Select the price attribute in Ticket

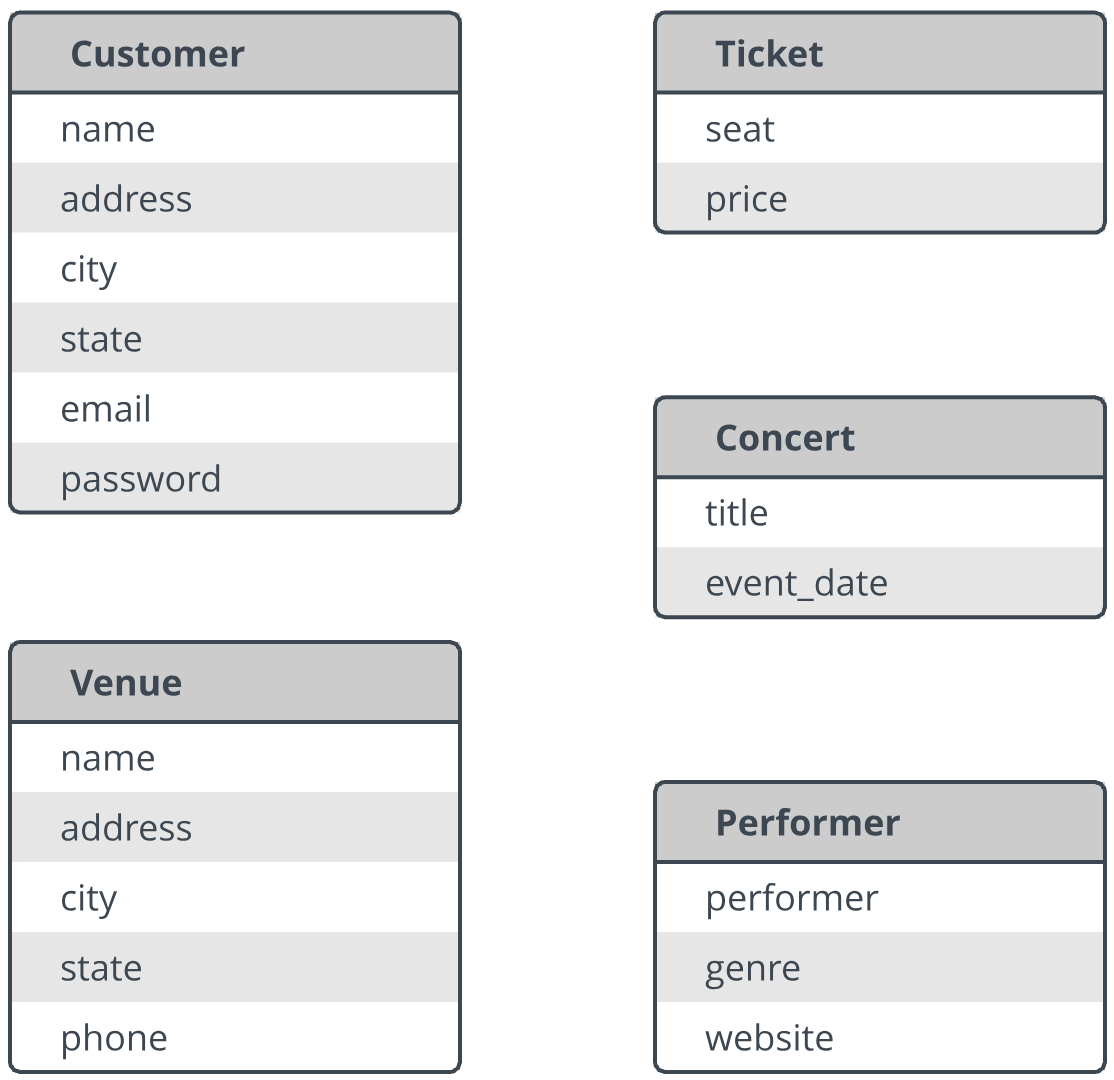(x=880, y=198)
